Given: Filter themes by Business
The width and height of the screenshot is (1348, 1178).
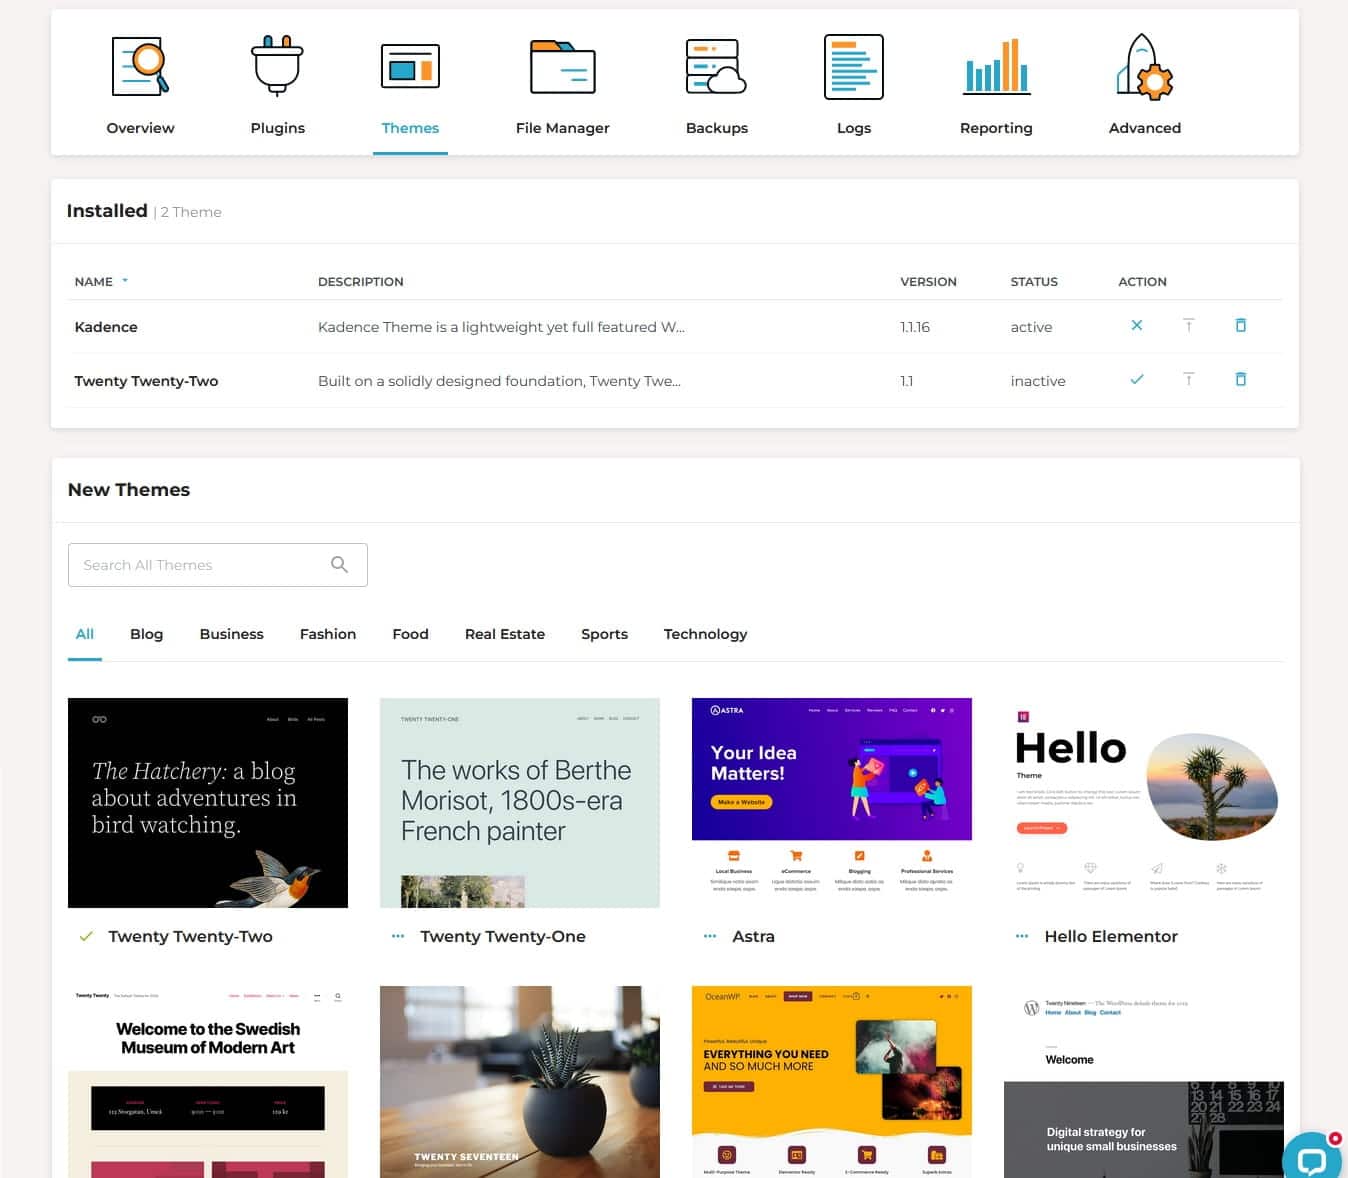Looking at the screenshot, I should (x=231, y=634).
